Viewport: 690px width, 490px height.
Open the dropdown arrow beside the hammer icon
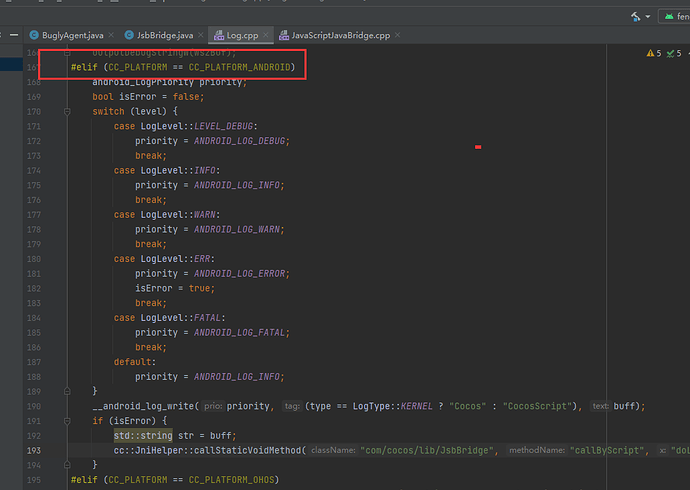[x=648, y=17]
